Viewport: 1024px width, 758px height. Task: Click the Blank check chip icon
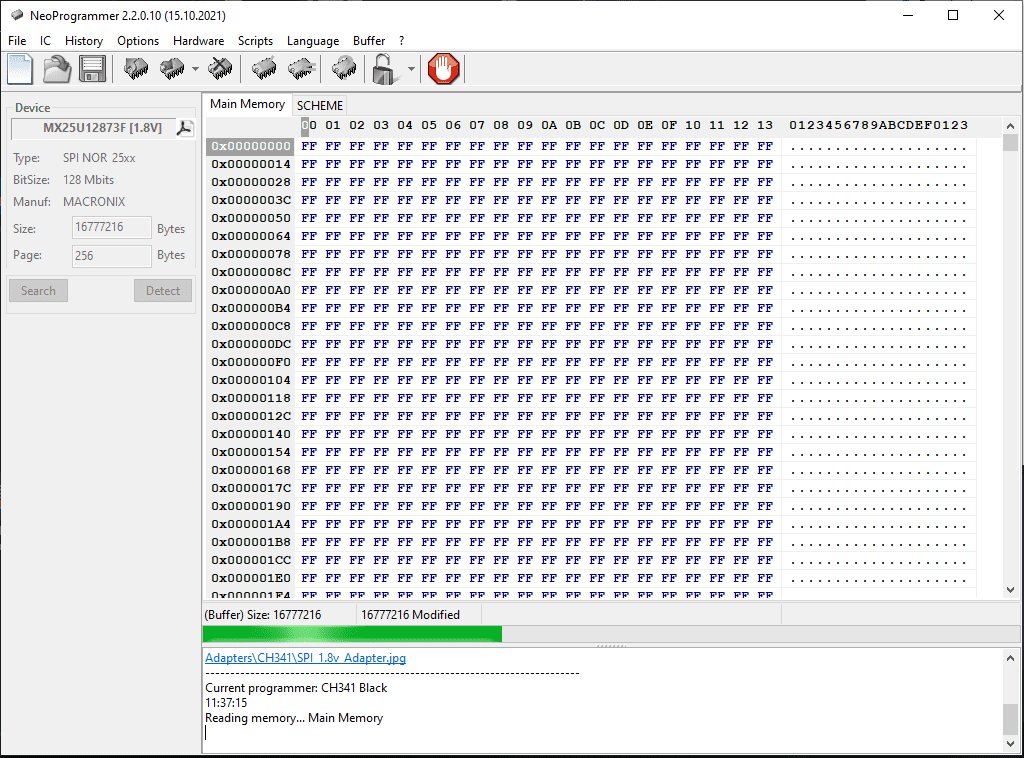302,69
